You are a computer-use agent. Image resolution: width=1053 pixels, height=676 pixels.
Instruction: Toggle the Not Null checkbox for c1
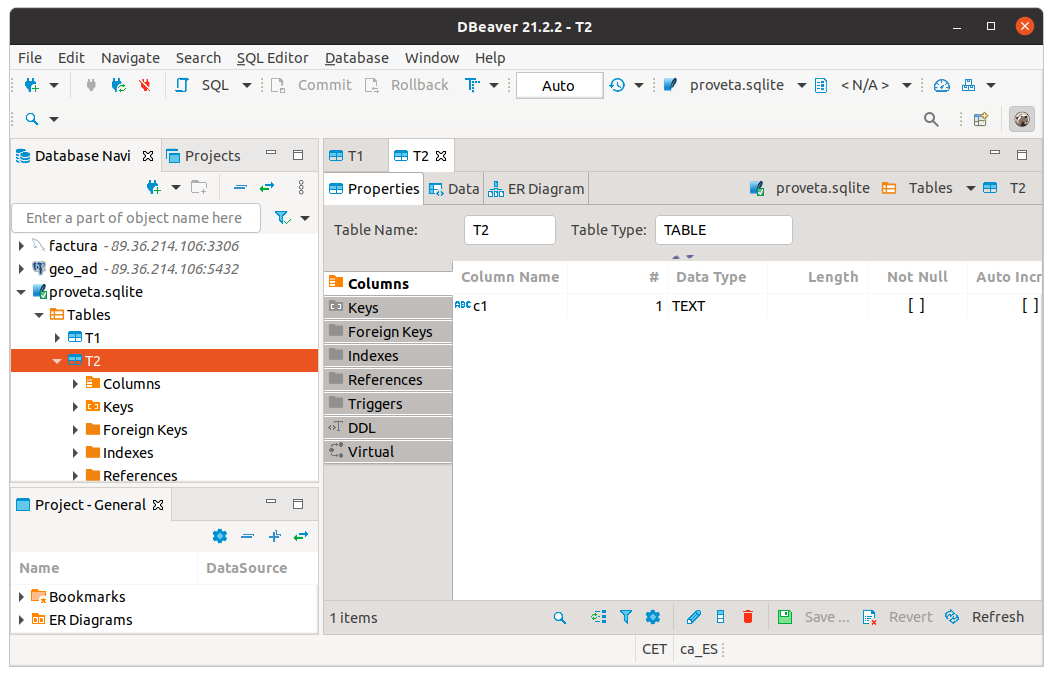(x=916, y=306)
